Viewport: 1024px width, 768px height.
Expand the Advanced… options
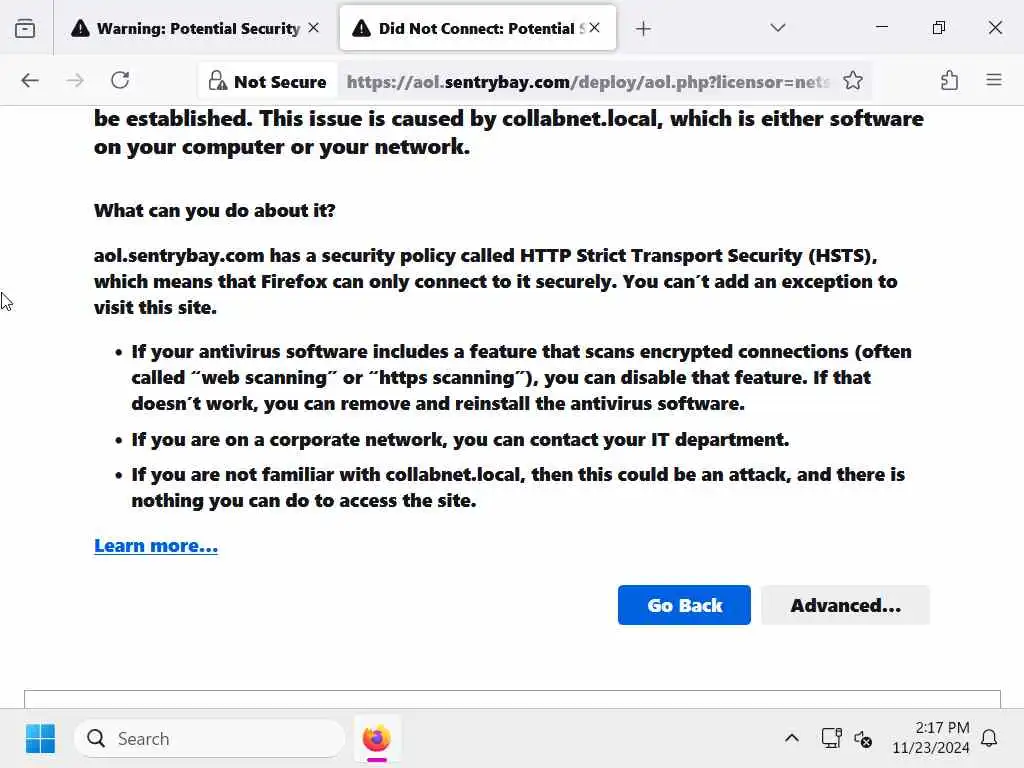[x=845, y=605]
